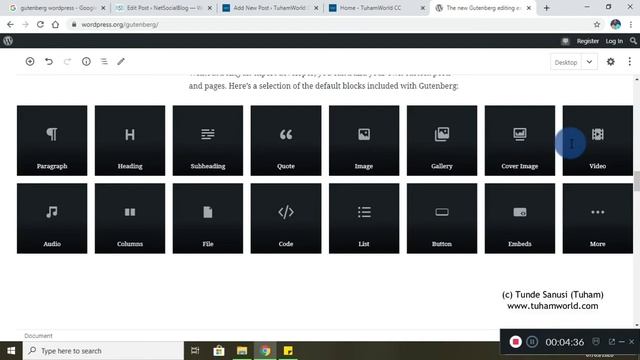The height and width of the screenshot is (360, 640).
Task: Open the More block tile
Action: click(x=598, y=218)
